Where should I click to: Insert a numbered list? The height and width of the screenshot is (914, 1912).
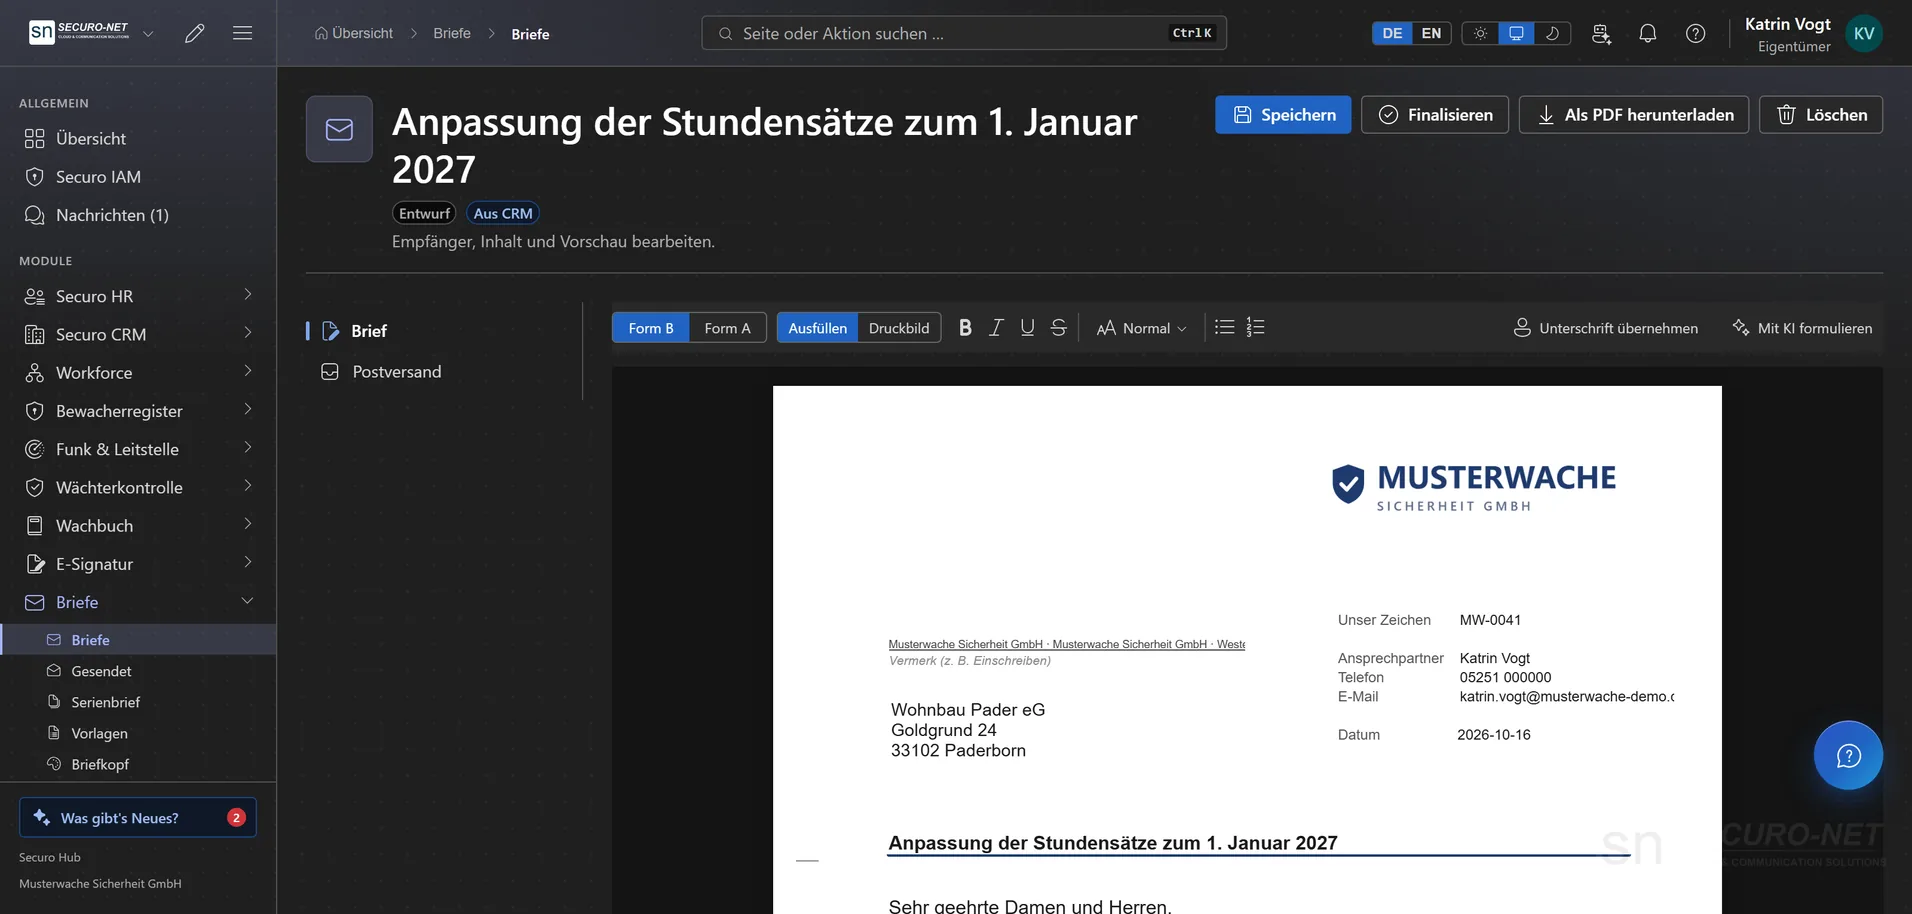point(1256,328)
